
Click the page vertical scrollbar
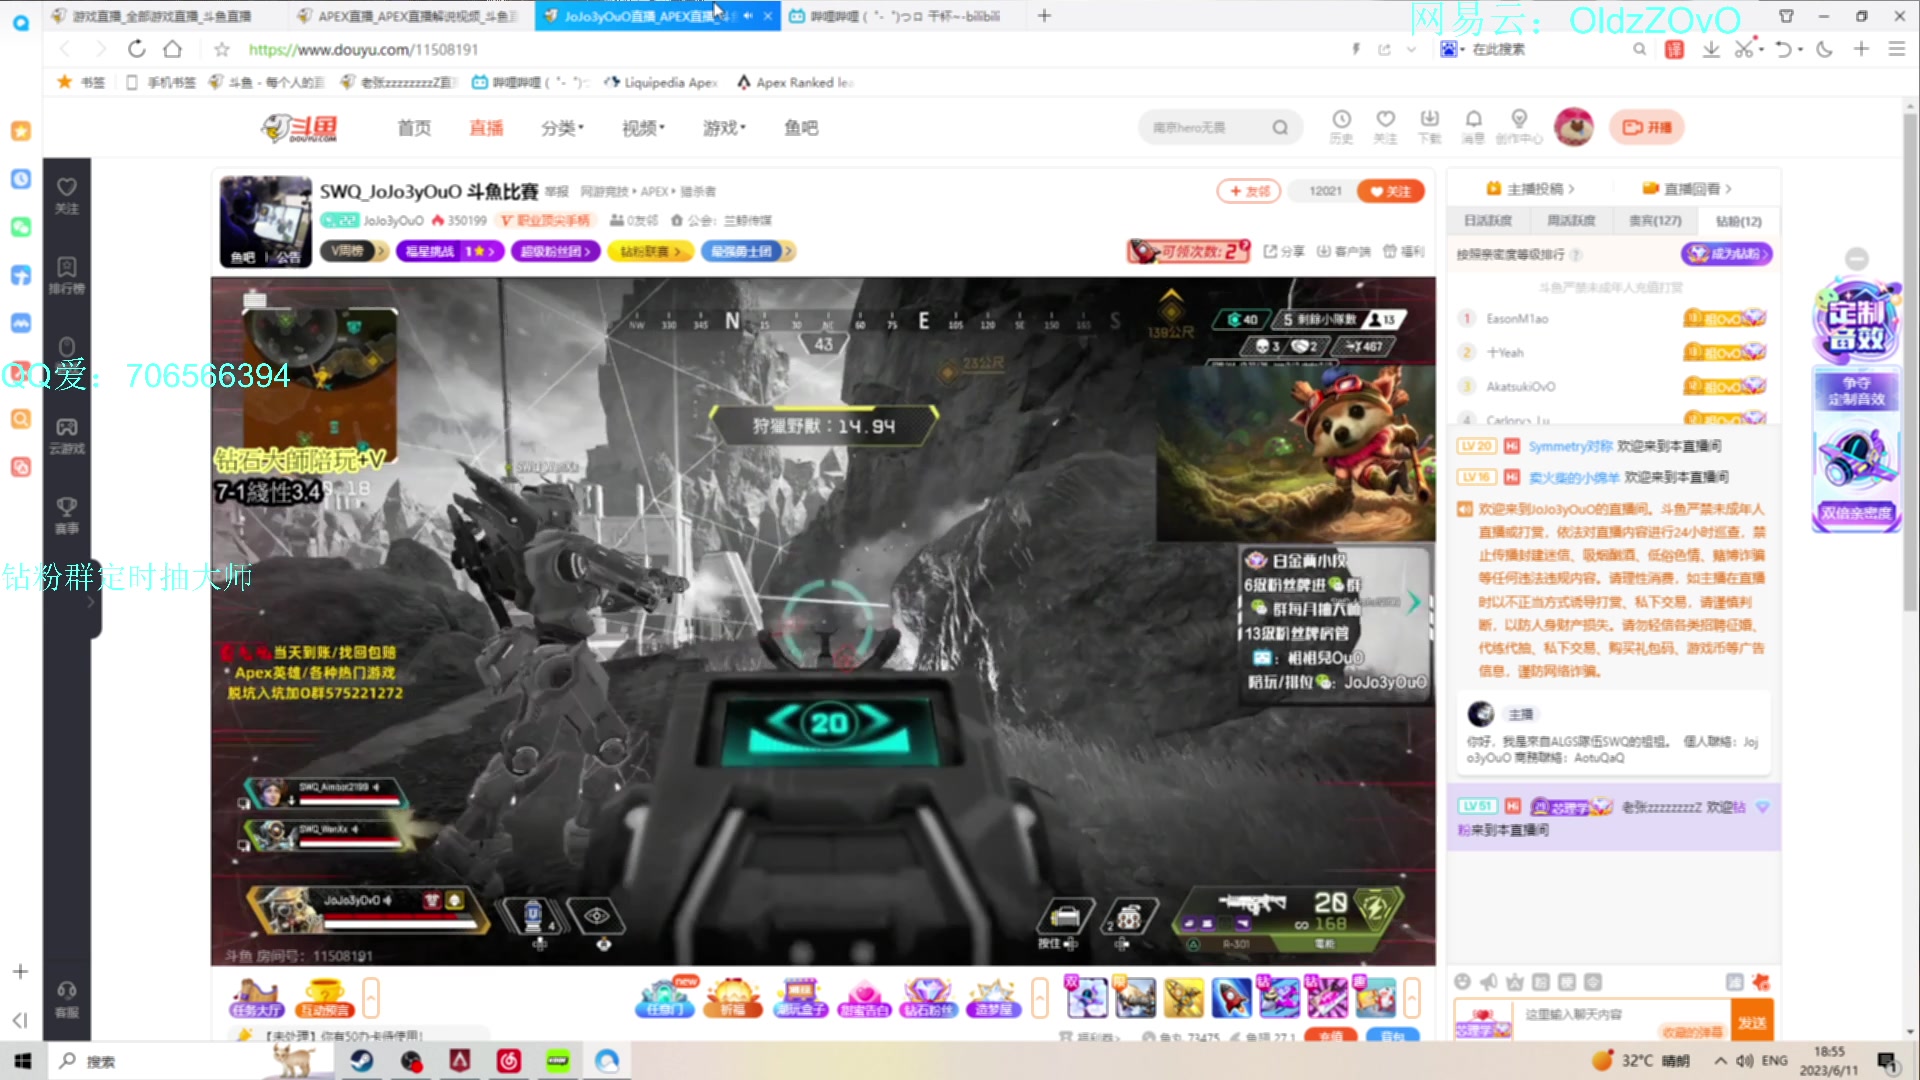[x=1910, y=360]
